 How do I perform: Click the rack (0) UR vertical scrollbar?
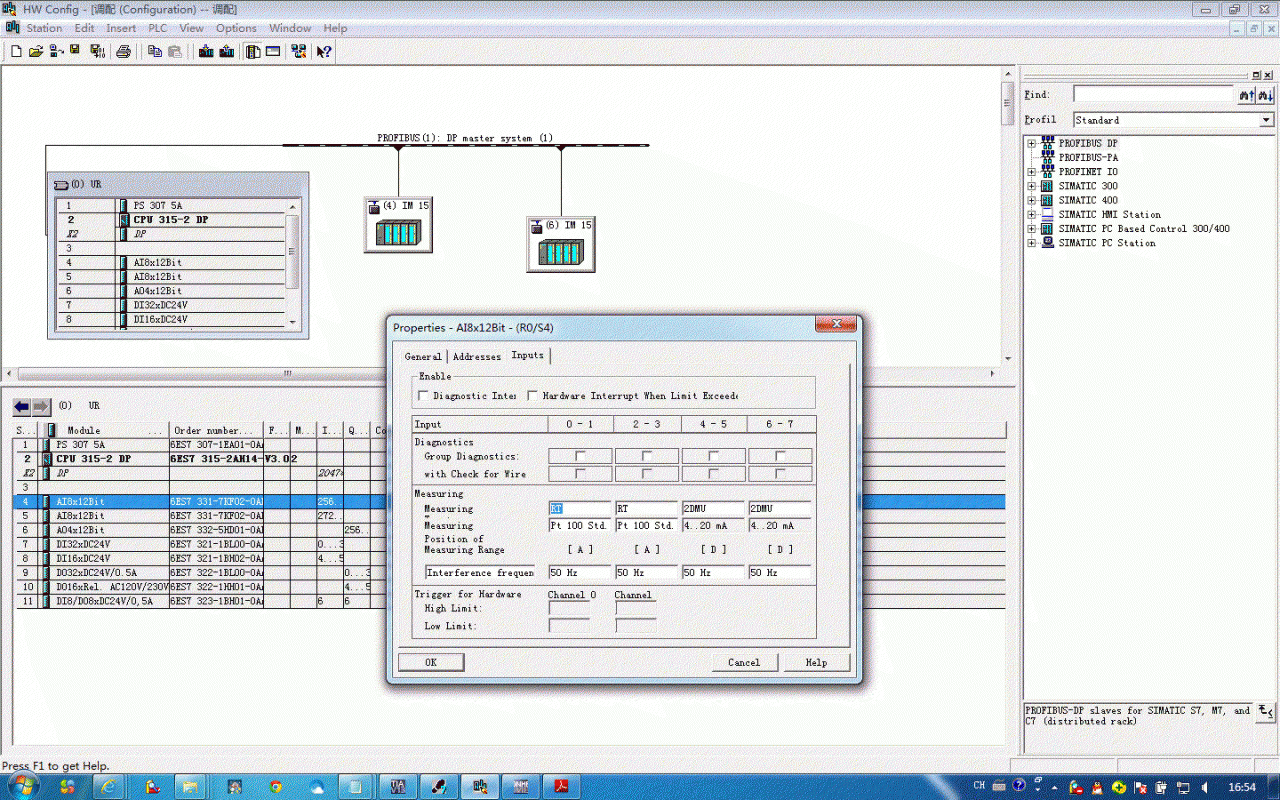[293, 262]
